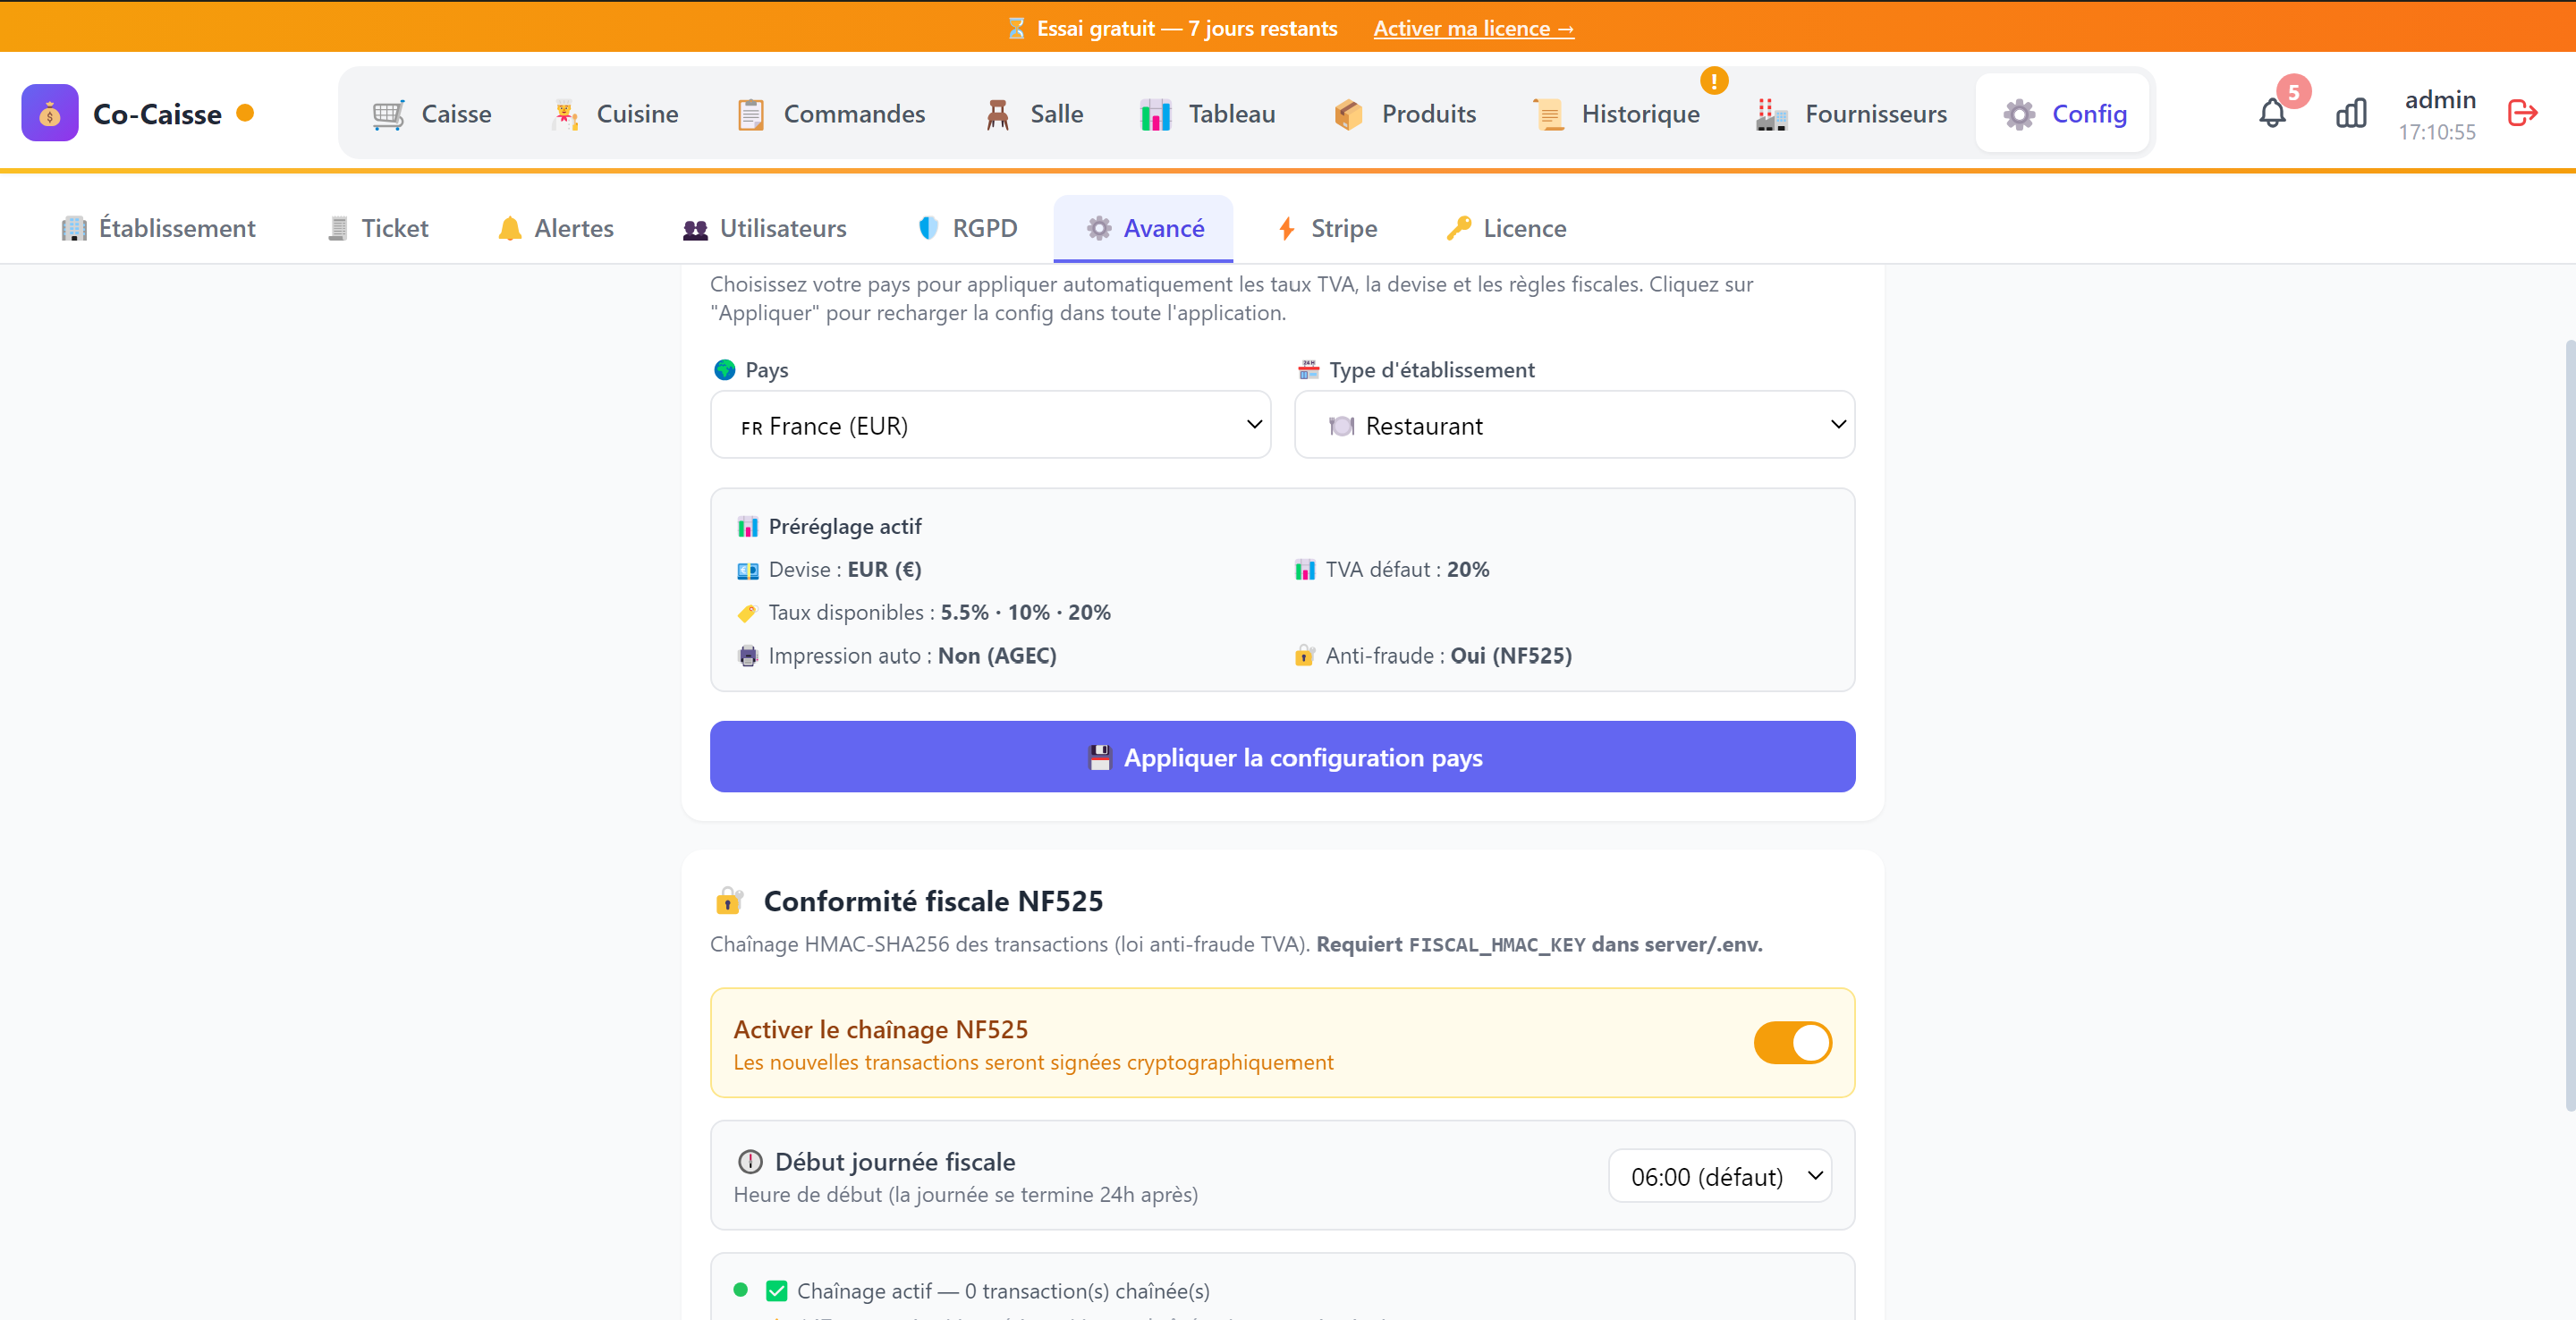The width and height of the screenshot is (2576, 1320).
Task: Click Appliquer la configuration pays button
Action: coord(1282,757)
